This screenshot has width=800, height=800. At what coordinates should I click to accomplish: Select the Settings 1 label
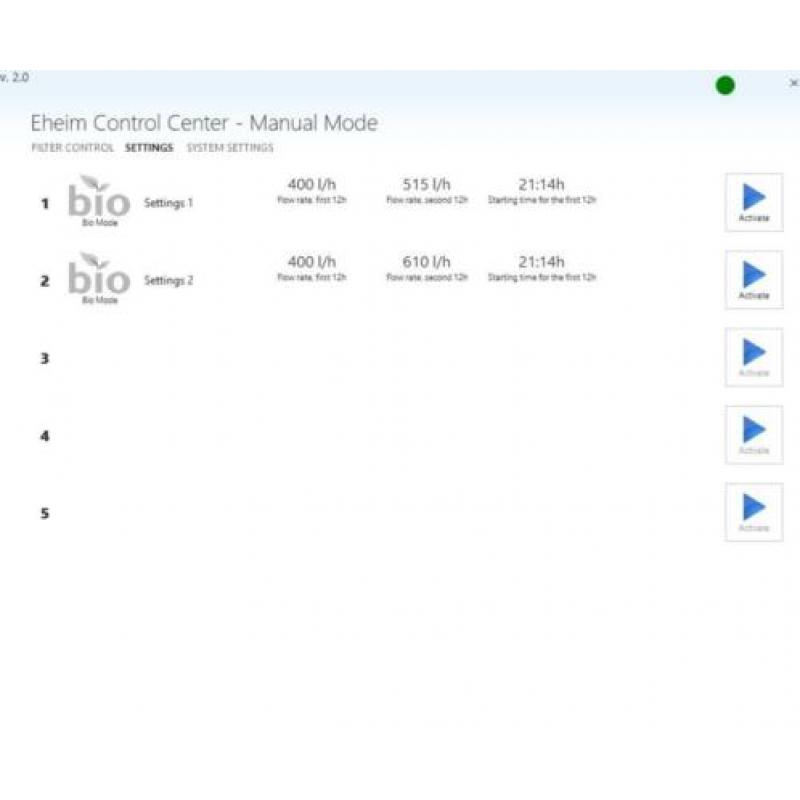(x=168, y=203)
